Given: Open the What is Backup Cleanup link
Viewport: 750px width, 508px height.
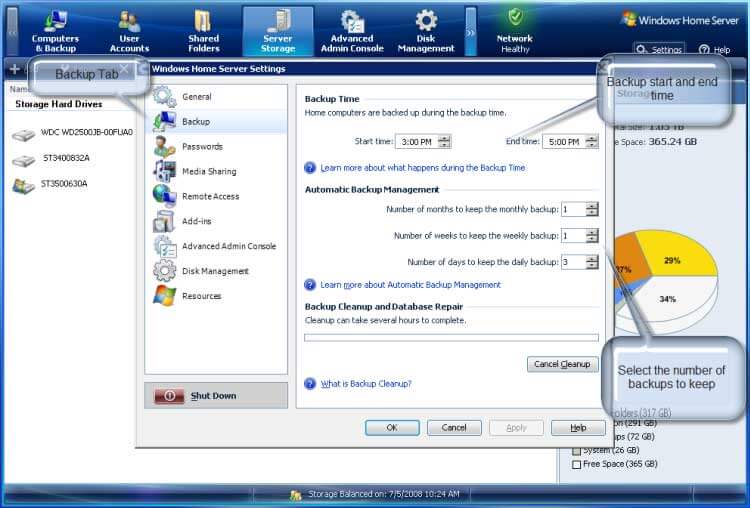Looking at the screenshot, I should click(x=366, y=384).
